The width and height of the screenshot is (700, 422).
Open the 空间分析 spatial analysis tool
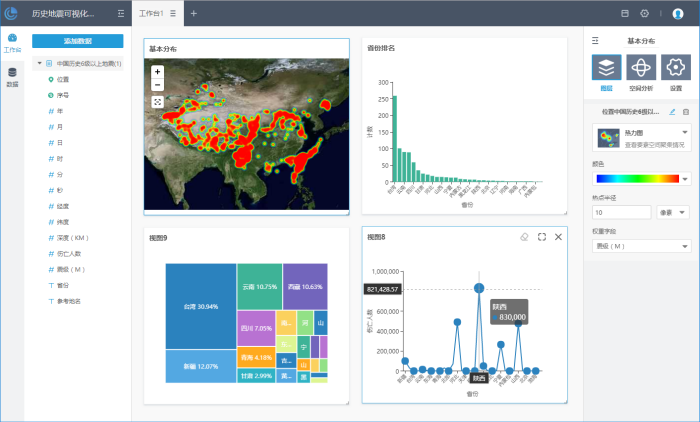pyautogui.click(x=641, y=69)
